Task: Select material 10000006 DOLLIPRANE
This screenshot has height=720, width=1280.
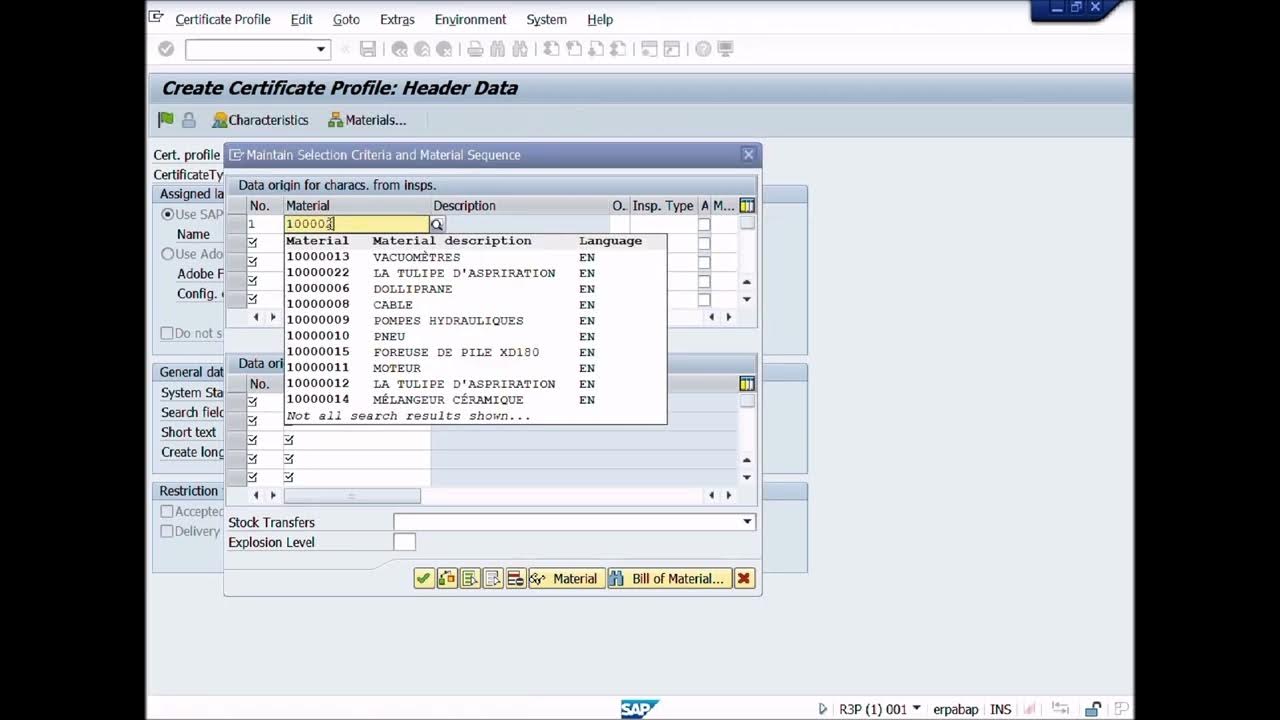Action: coord(476,289)
